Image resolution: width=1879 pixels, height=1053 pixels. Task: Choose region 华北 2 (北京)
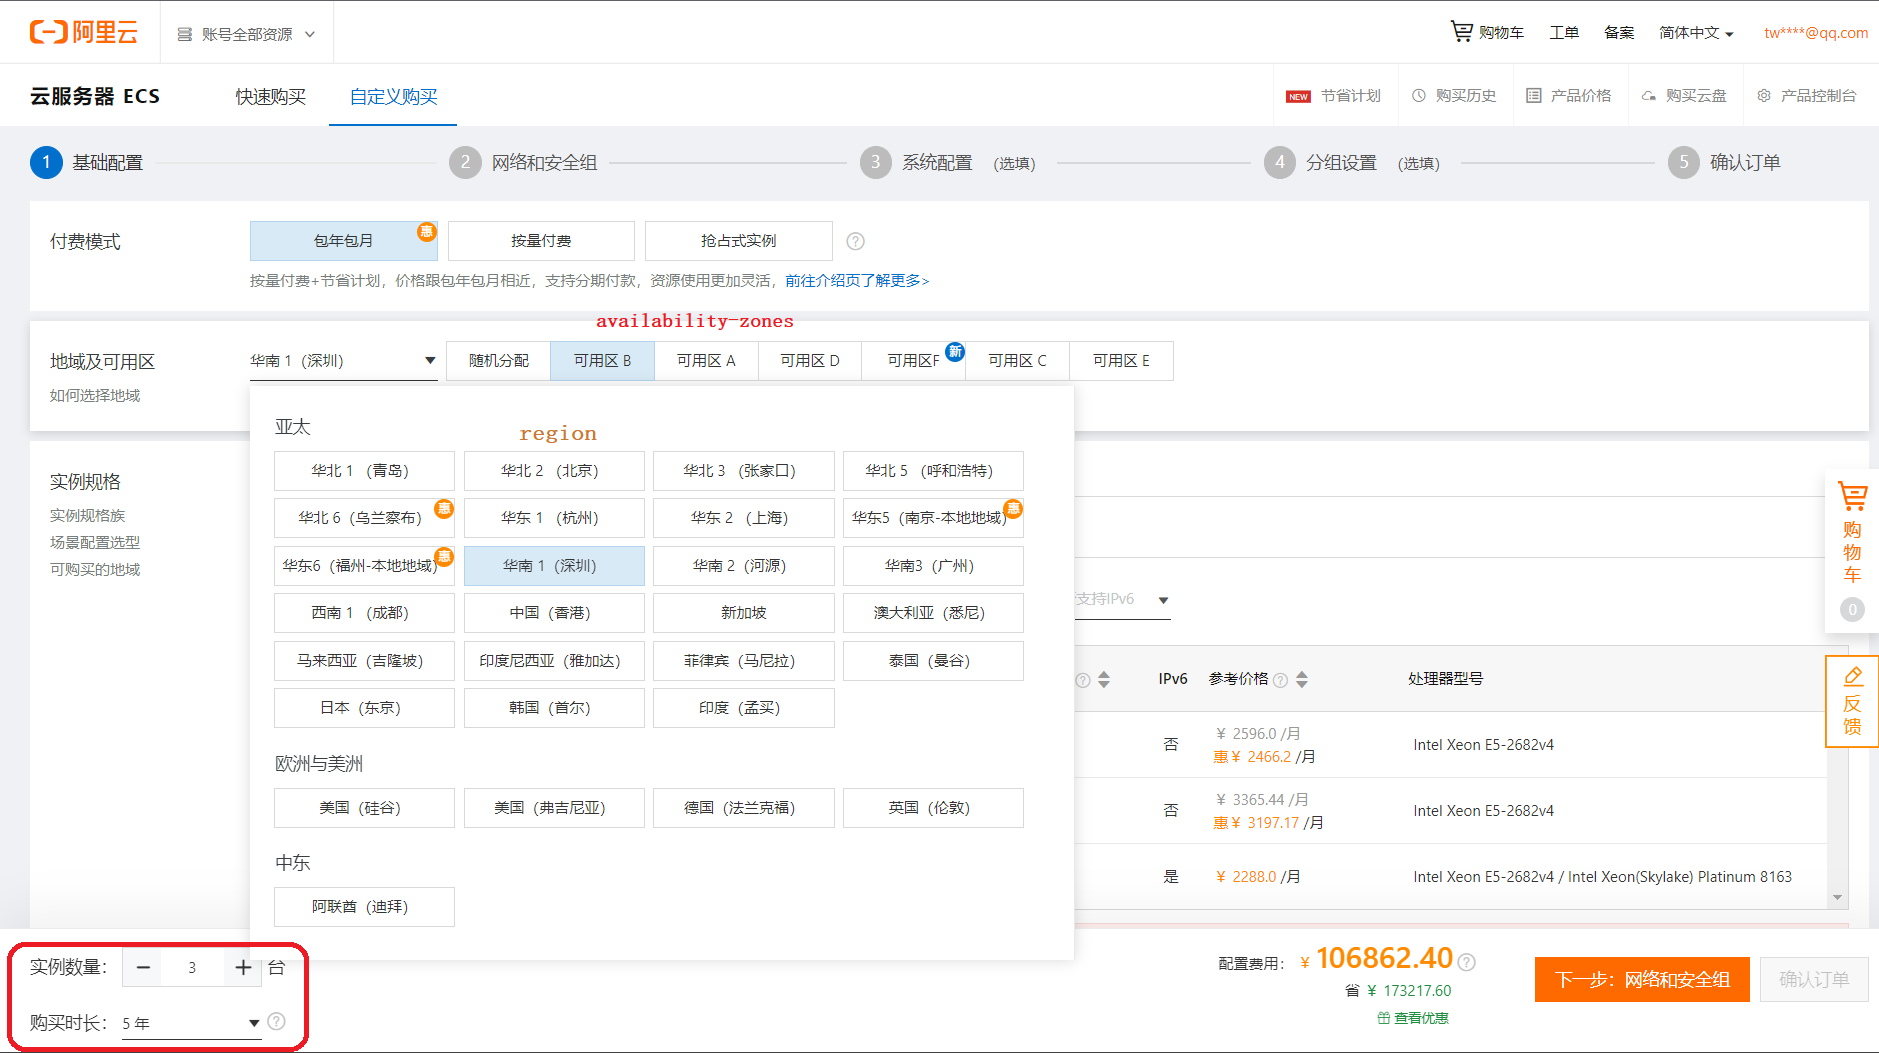coord(554,471)
